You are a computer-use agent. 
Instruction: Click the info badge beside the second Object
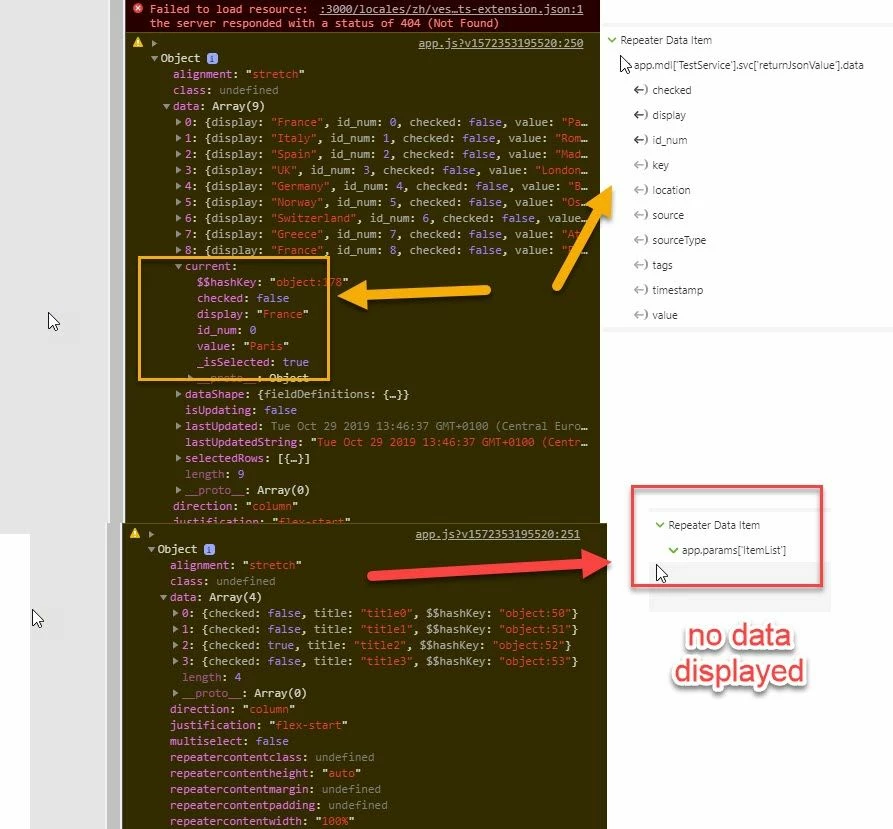[210, 549]
